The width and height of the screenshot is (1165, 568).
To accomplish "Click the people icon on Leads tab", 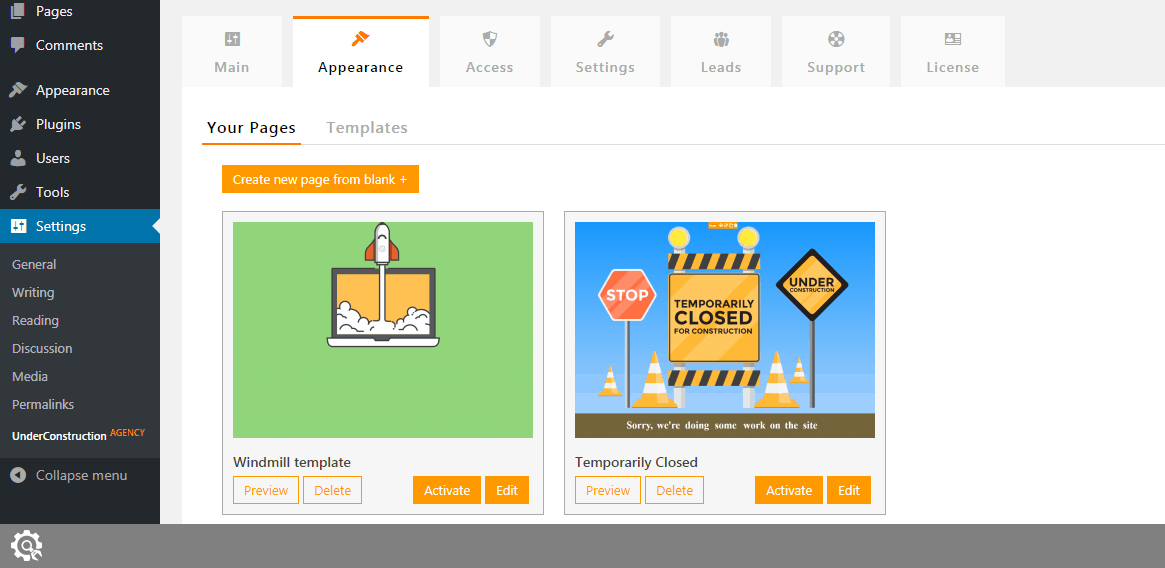I will (721, 40).
